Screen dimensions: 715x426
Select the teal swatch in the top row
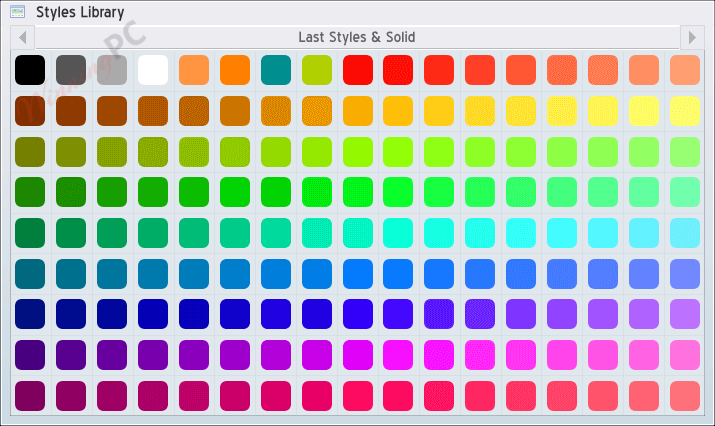(276, 70)
